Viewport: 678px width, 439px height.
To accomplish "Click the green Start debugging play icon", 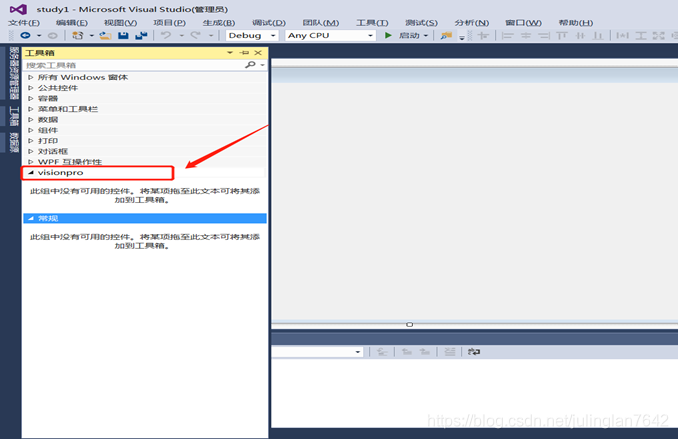I will pyautogui.click(x=388, y=35).
